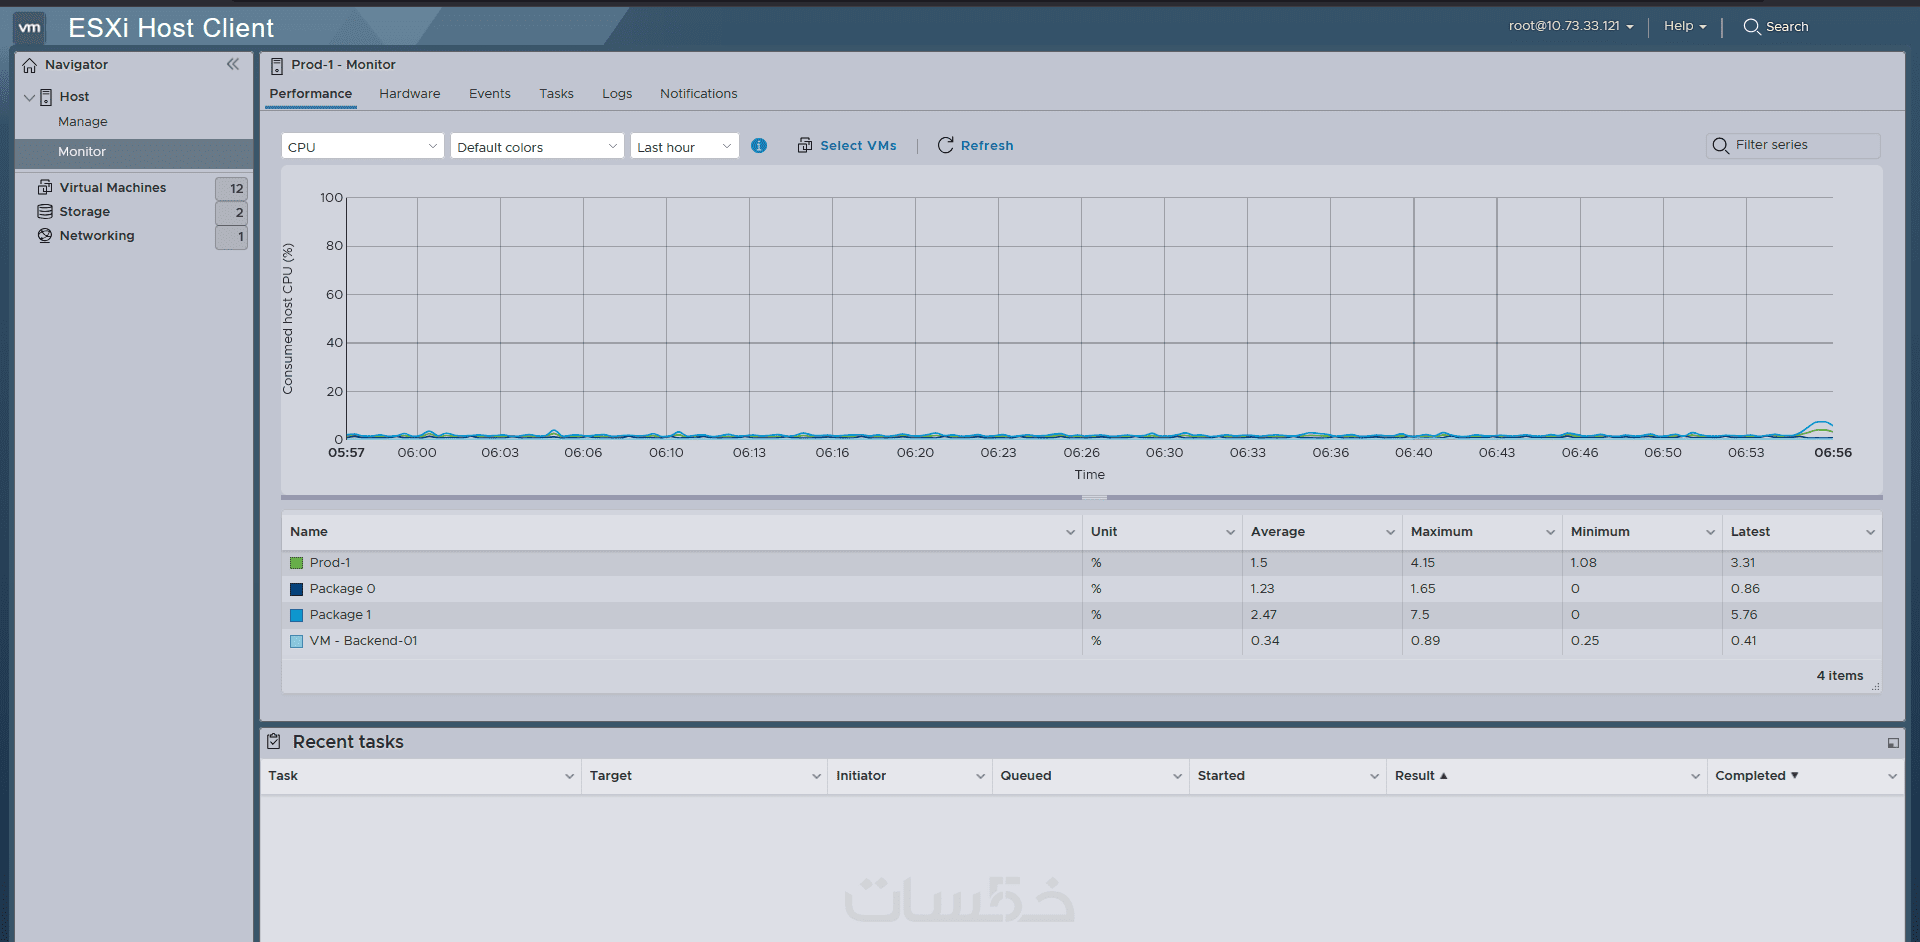Select the VM - Backend-01 row name
The width and height of the screenshot is (1920, 942).
coord(364,641)
